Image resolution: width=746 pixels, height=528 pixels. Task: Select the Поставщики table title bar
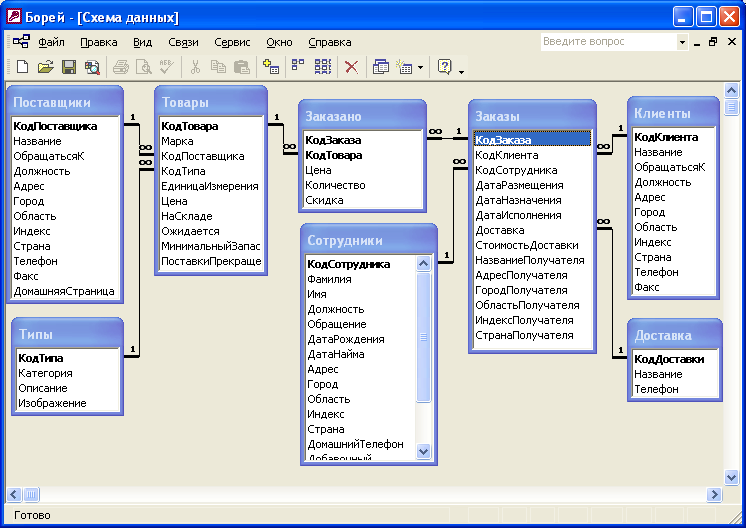pos(65,102)
